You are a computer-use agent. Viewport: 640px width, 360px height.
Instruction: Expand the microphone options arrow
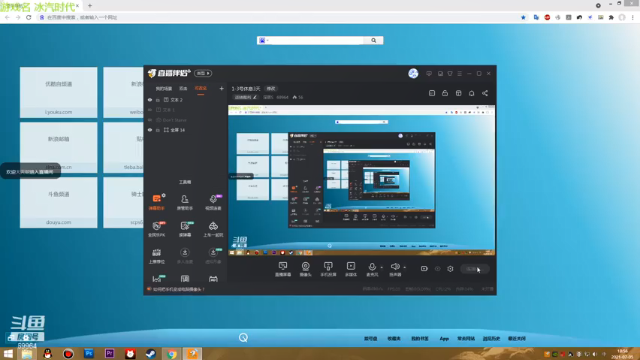point(382,267)
